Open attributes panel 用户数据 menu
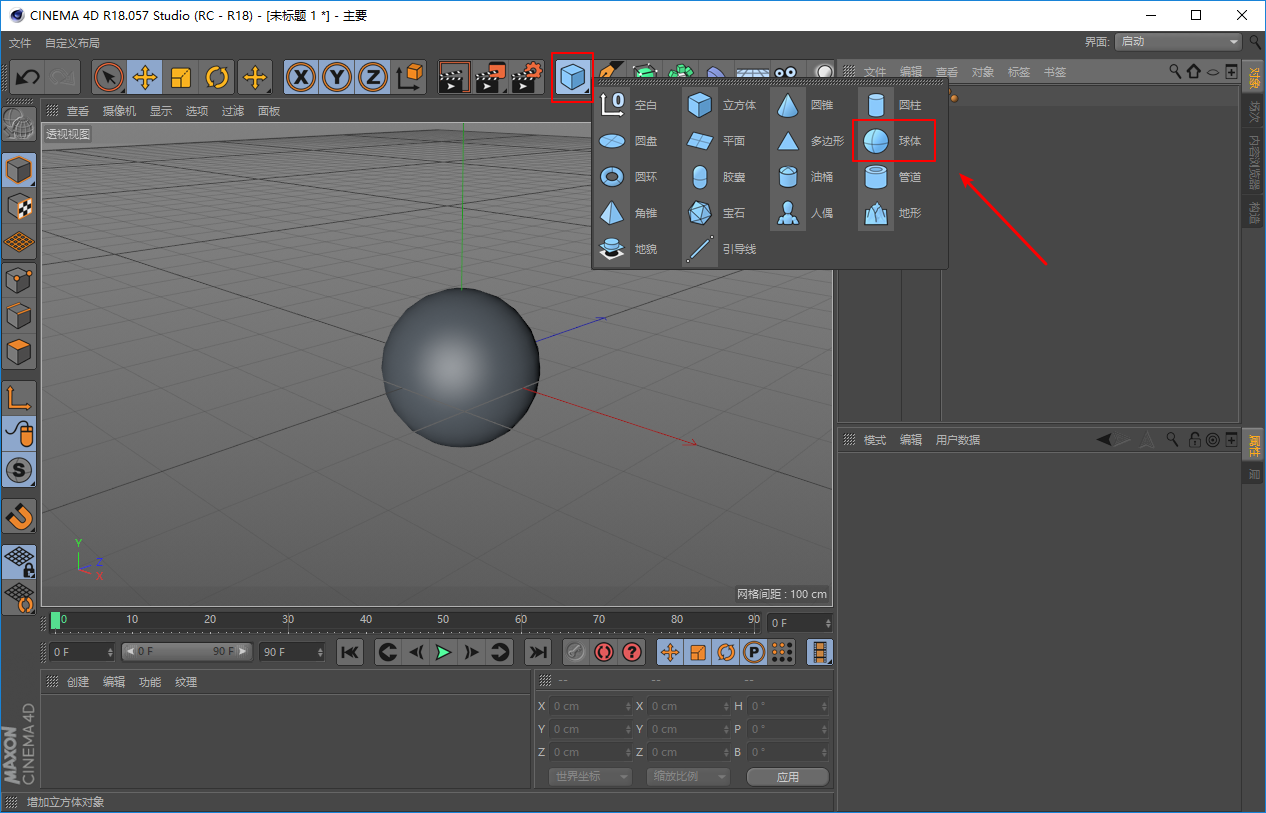This screenshot has width=1266, height=813. click(x=958, y=440)
